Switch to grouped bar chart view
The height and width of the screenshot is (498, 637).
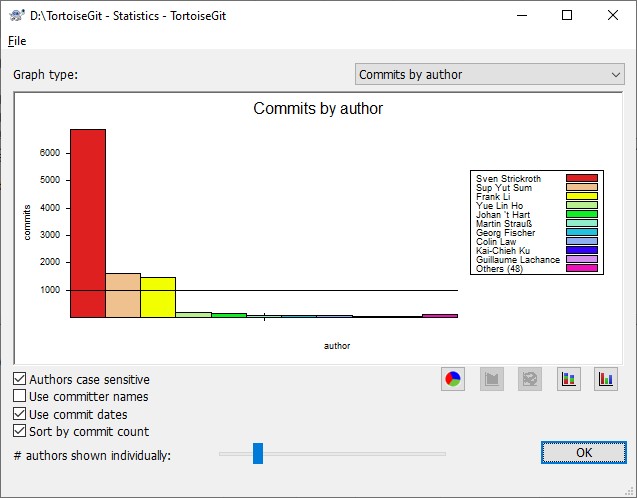tap(606, 379)
